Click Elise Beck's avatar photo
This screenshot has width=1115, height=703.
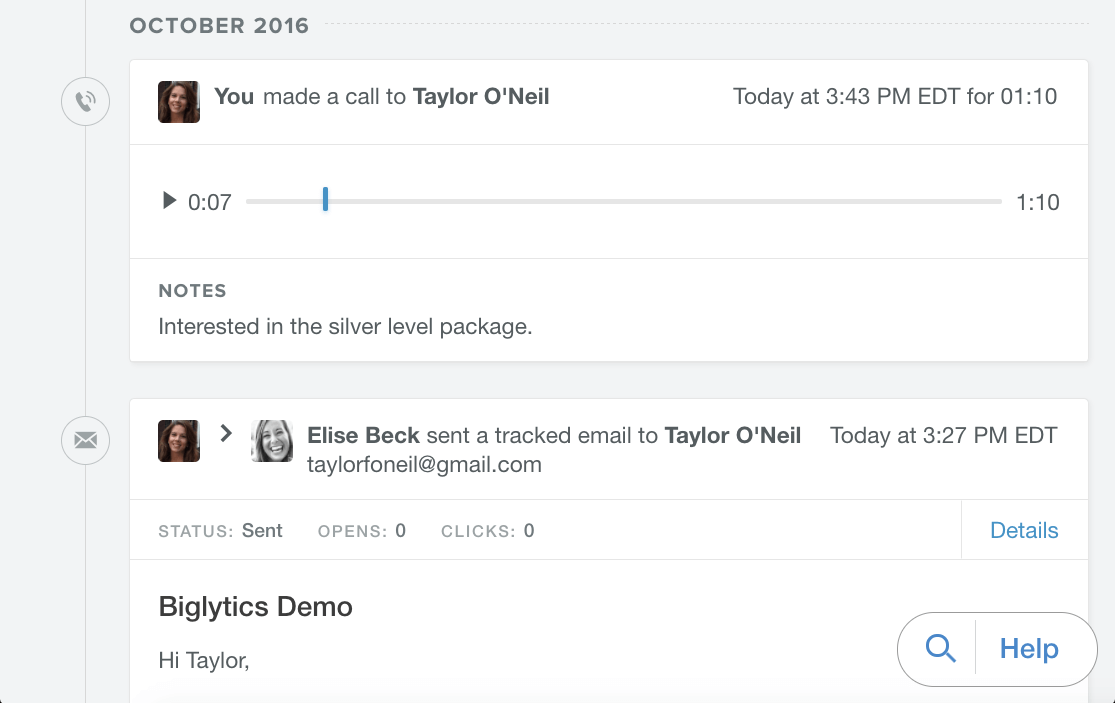(x=272, y=441)
